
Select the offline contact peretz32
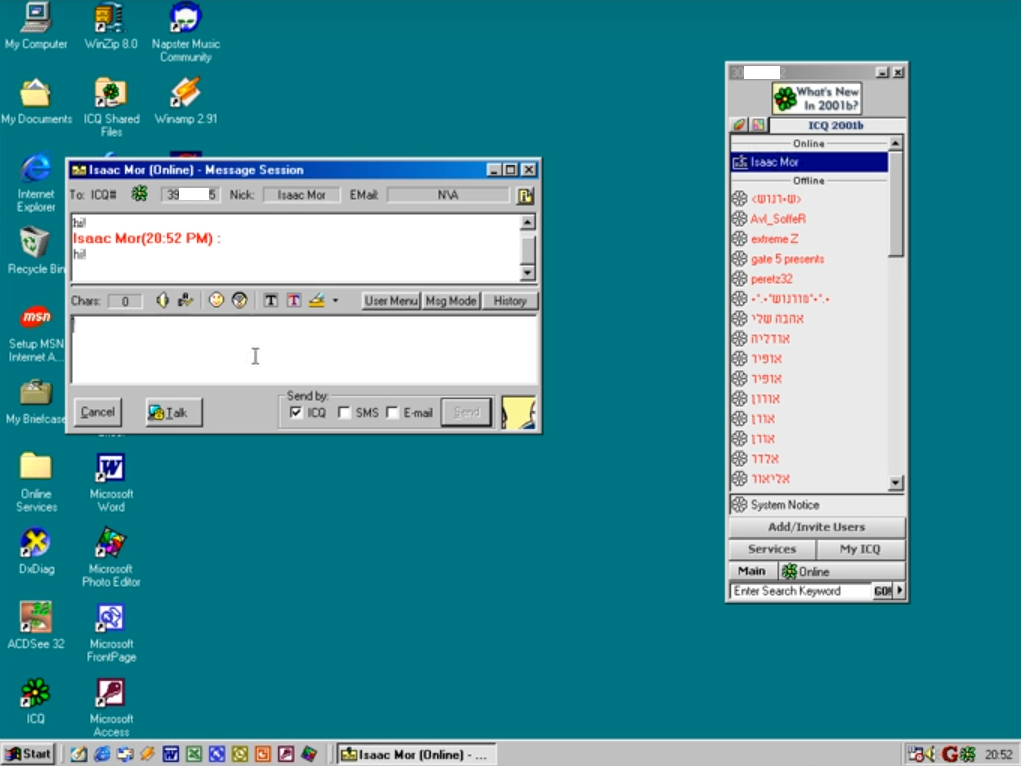(x=809, y=279)
